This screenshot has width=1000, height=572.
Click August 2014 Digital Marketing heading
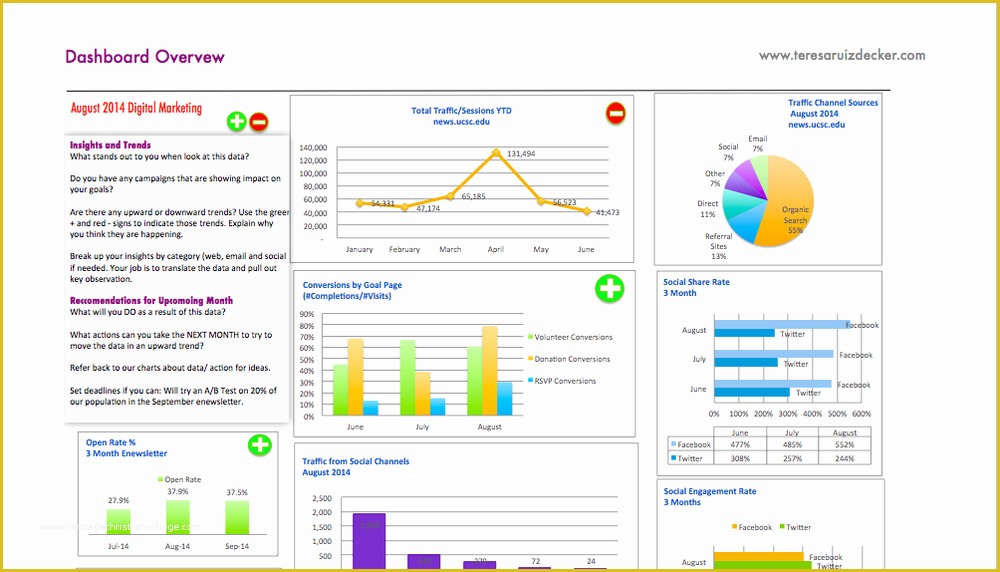click(x=136, y=108)
